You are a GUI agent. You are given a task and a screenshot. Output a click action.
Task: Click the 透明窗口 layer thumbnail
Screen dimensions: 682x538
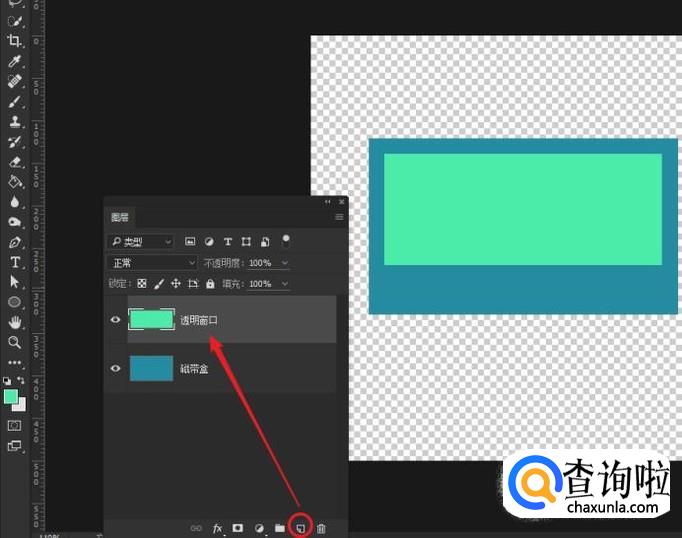pos(151,319)
